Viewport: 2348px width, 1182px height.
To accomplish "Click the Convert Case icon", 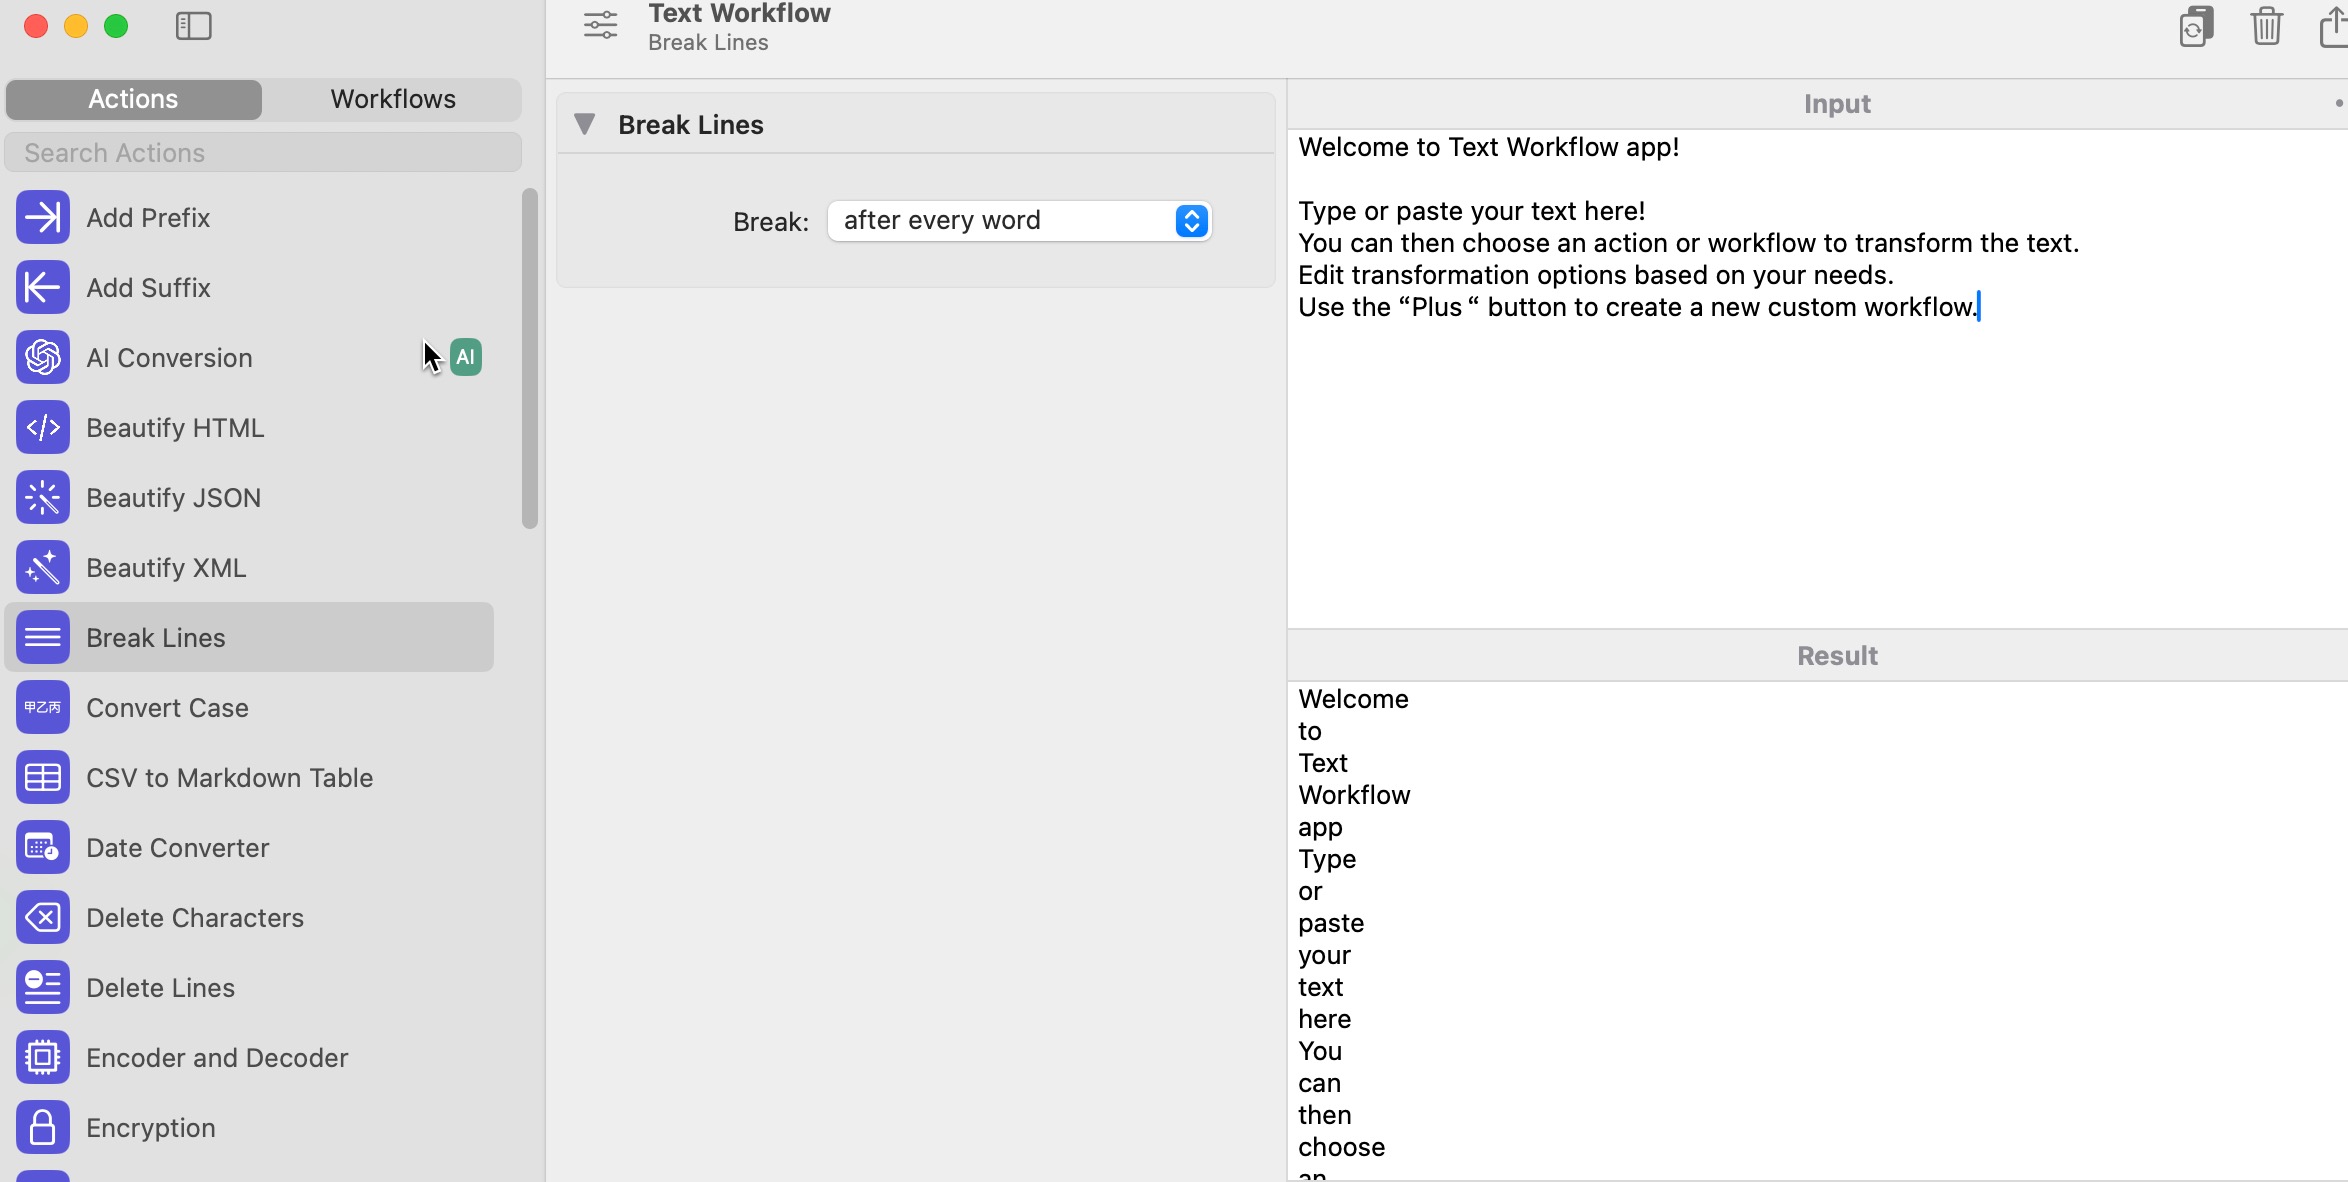I will (x=43, y=707).
